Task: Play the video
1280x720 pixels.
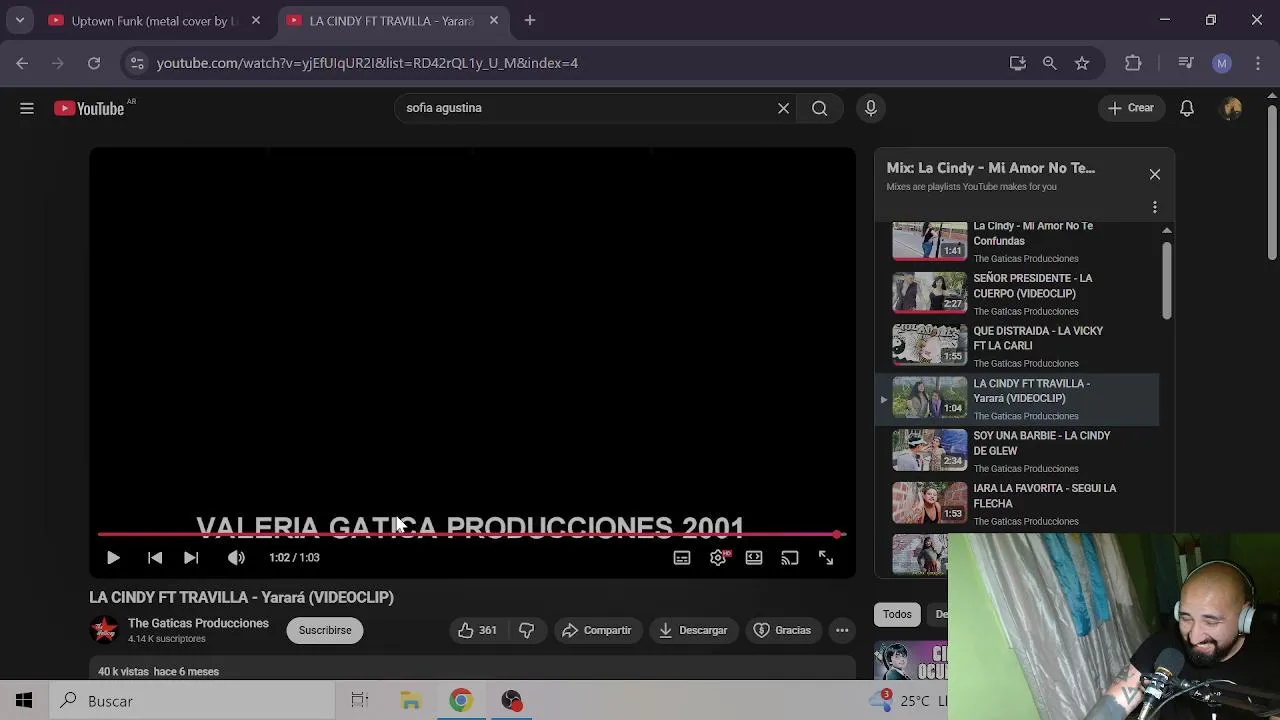Action: (113, 558)
